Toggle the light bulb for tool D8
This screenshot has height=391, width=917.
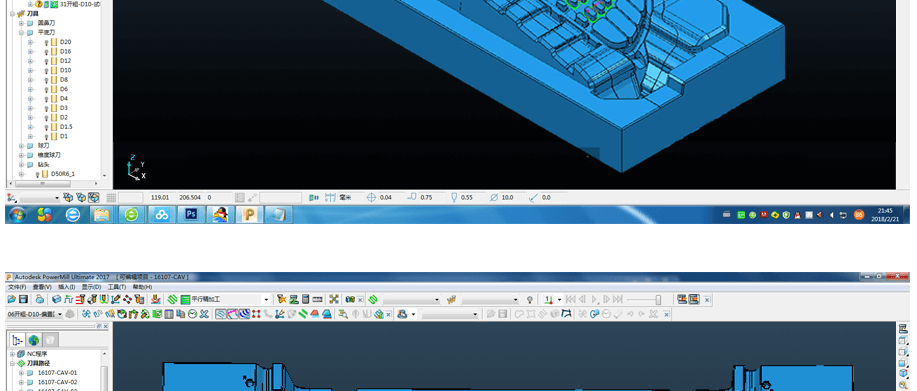coord(46,79)
